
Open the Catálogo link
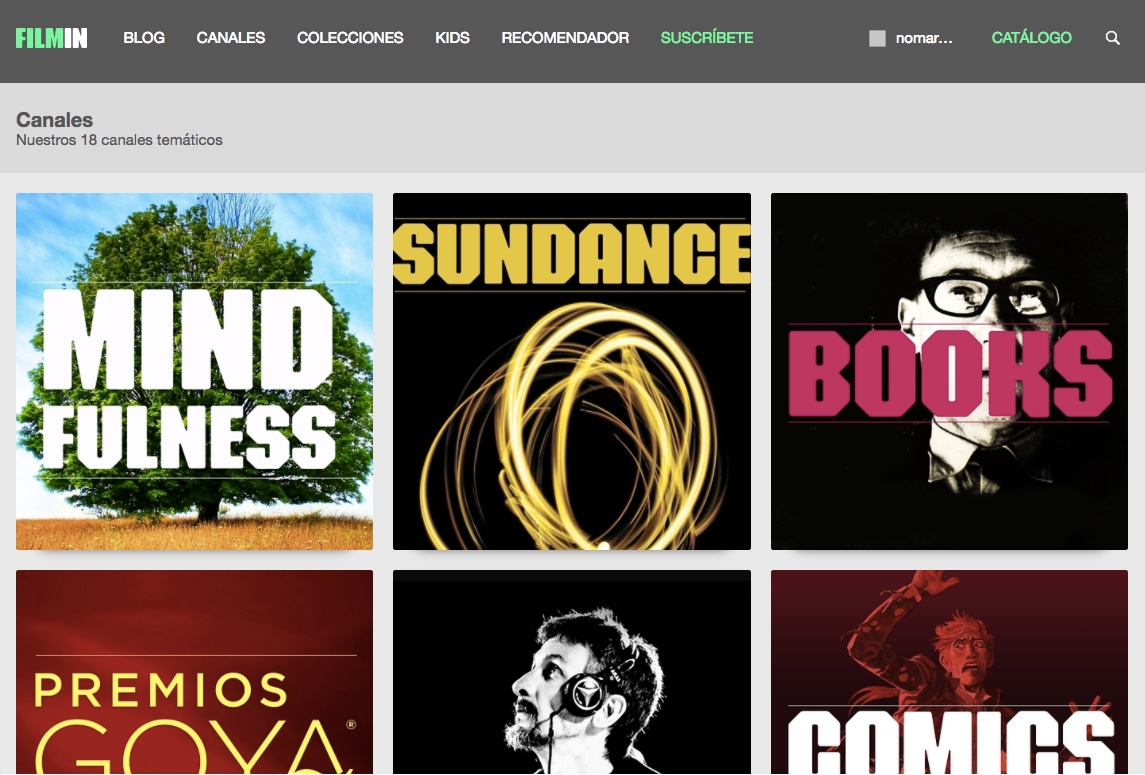pyautogui.click(x=1031, y=38)
